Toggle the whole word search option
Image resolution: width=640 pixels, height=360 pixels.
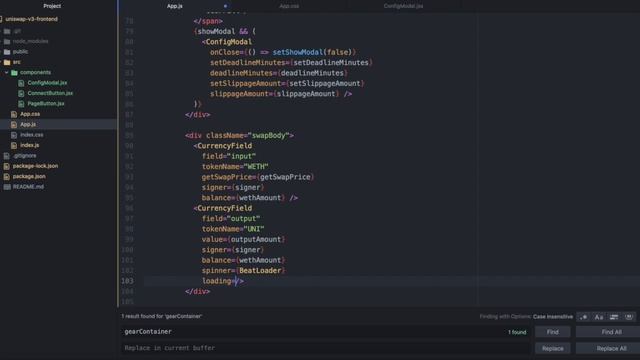(629, 317)
